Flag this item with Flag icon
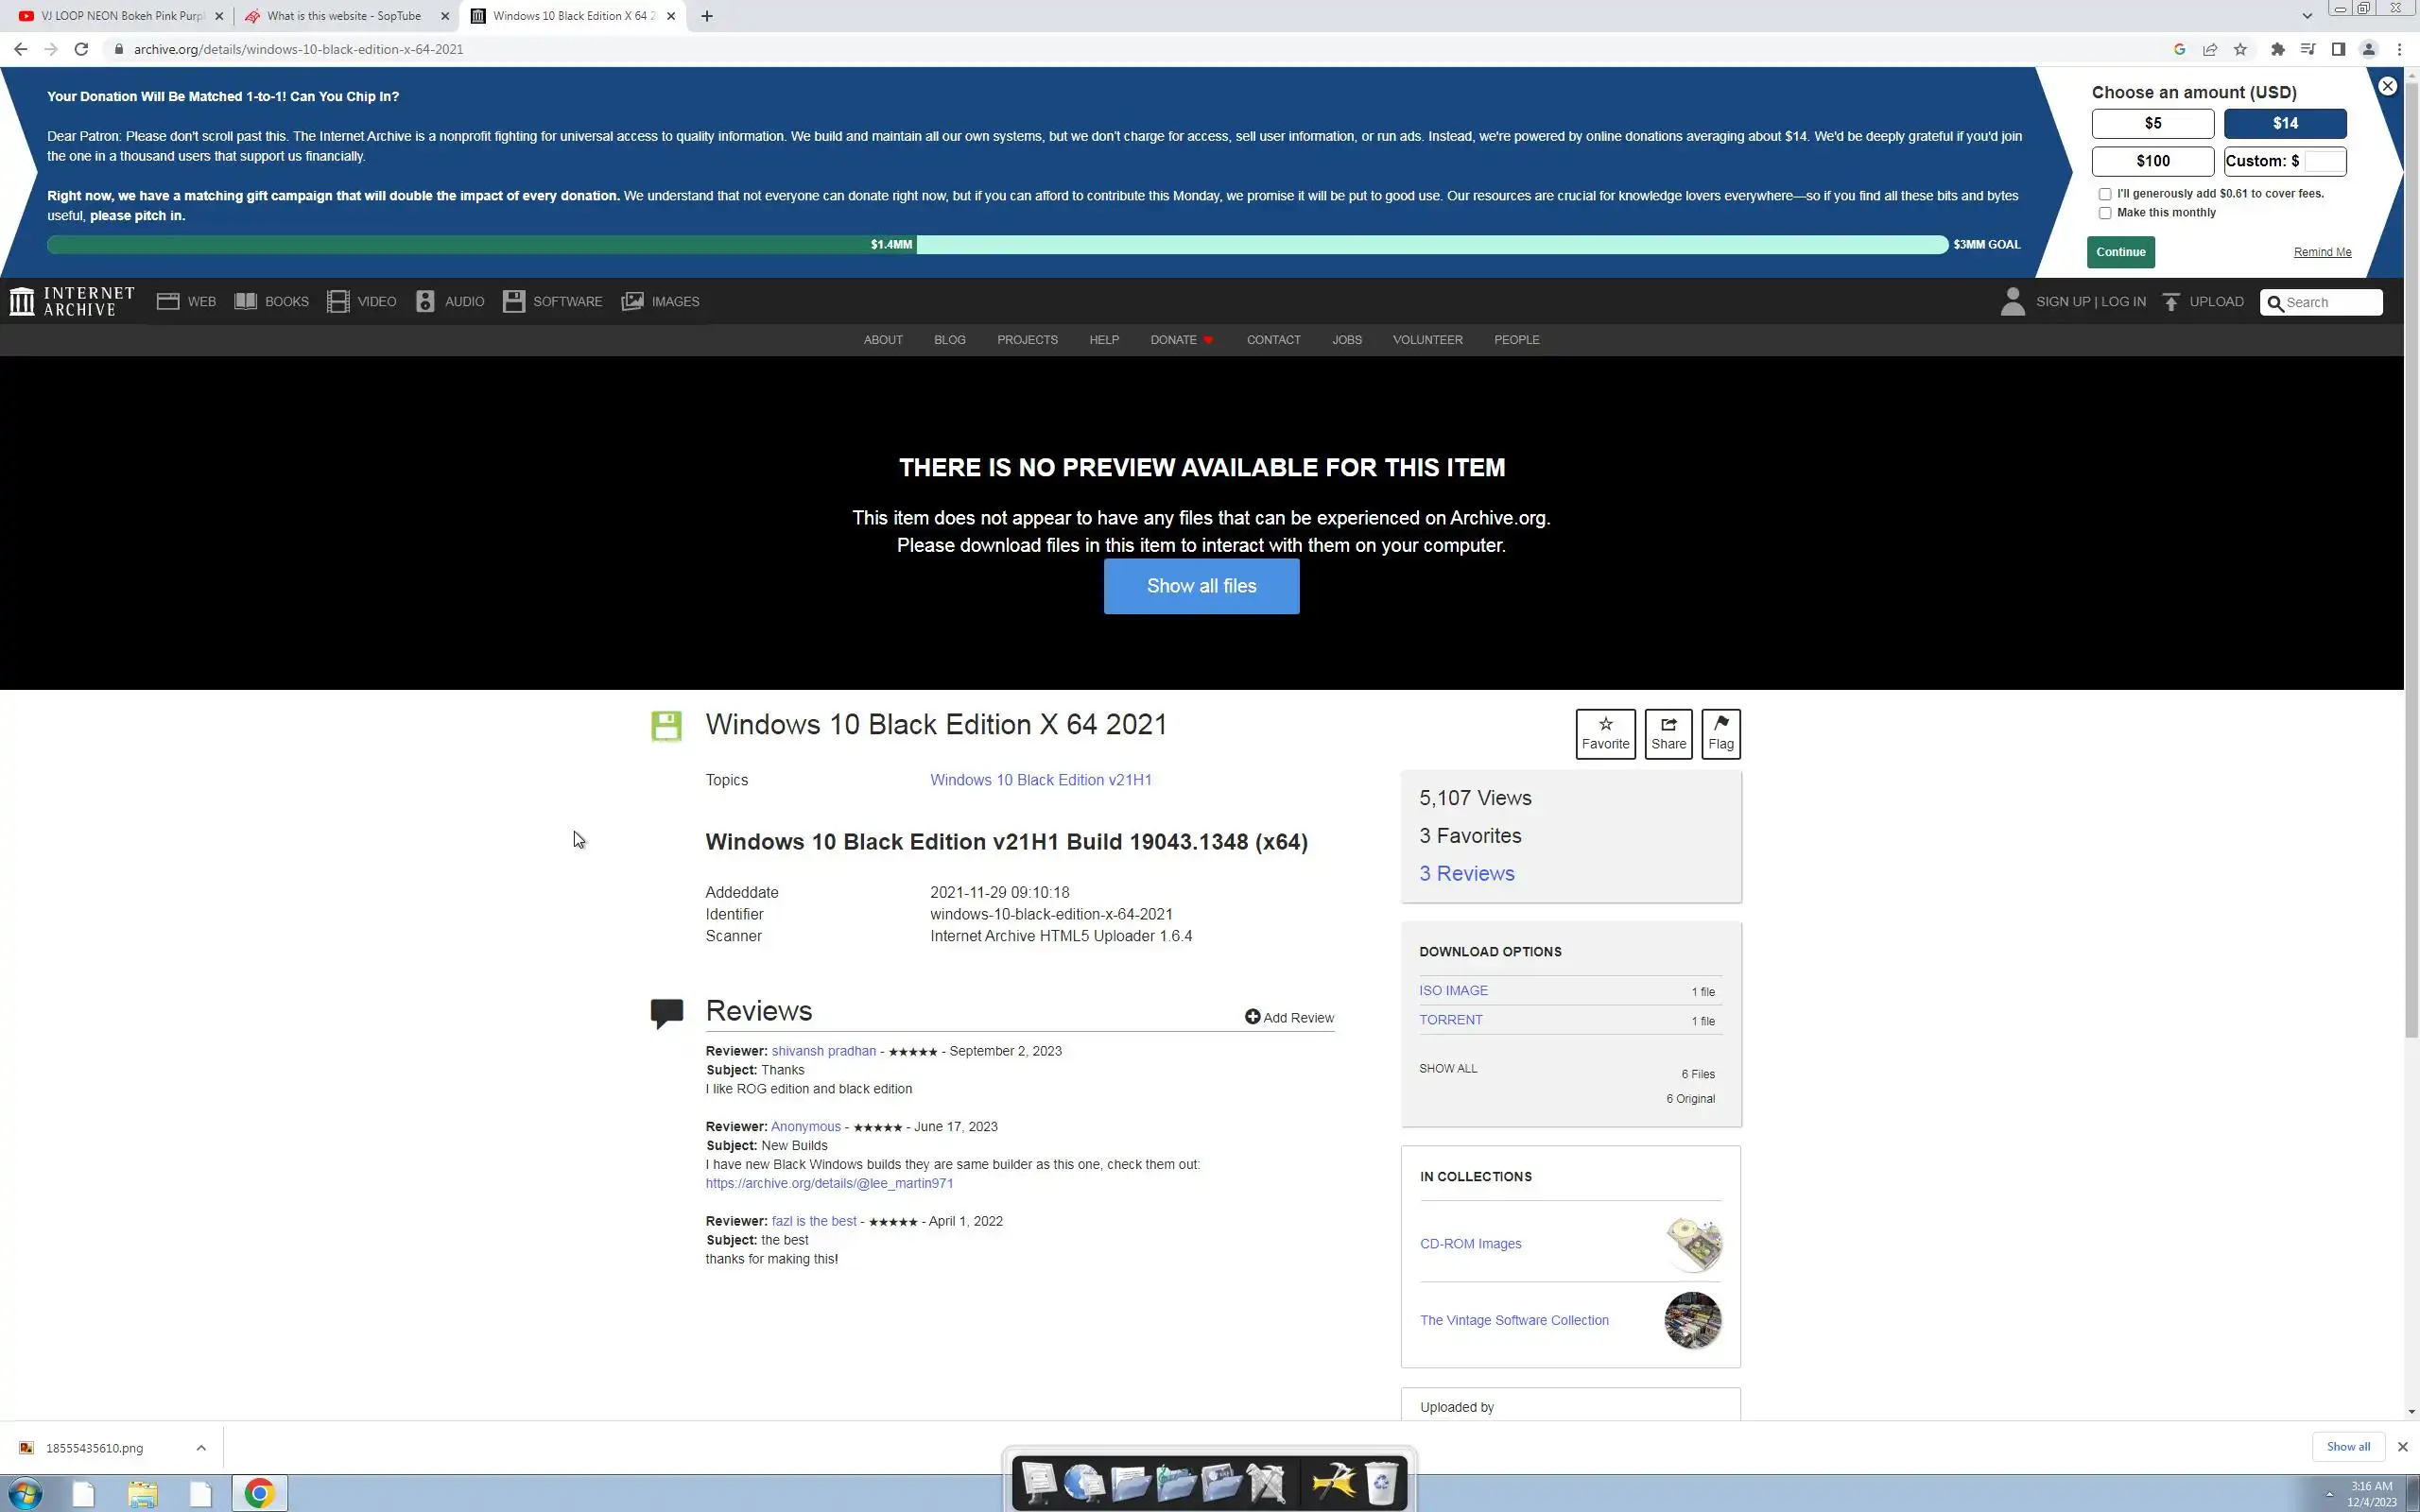Screen dimensions: 2420x1512 (1720, 725)
